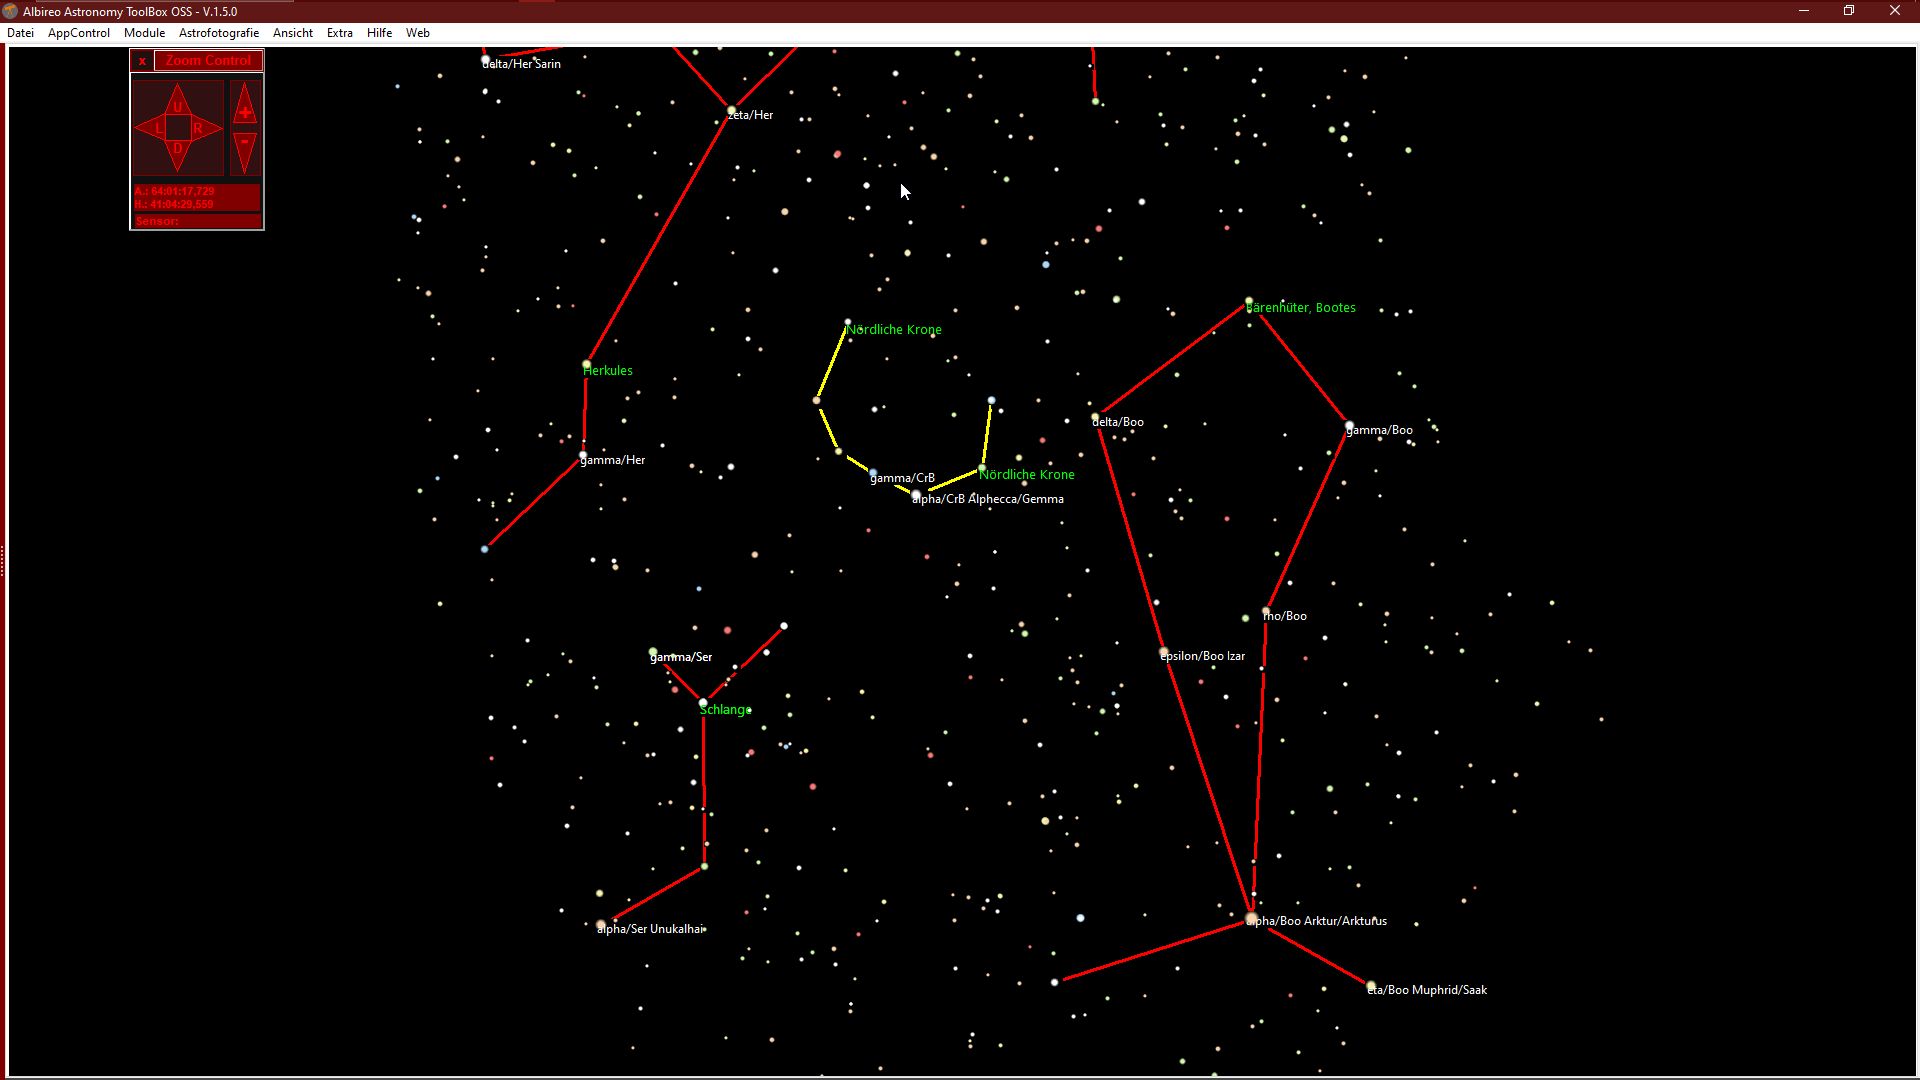1920x1080 pixels.
Task: Open the Extra menu
Action: 340,33
